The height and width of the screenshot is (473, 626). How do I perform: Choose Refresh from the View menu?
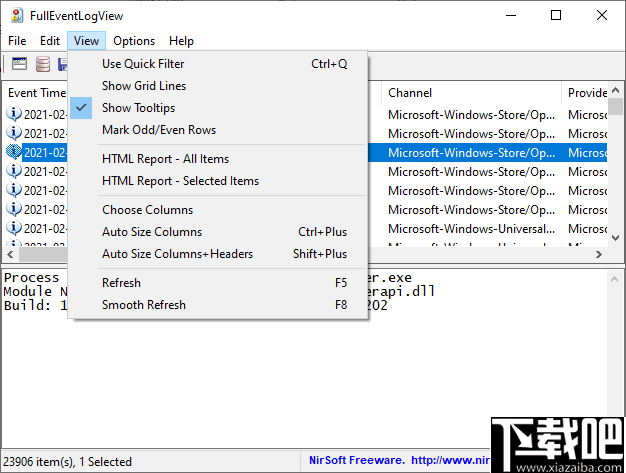coord(218,283)
